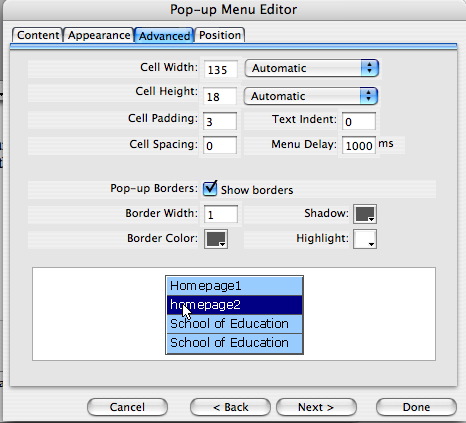466x423 pixels.
Task: Open the Position tab
Action: click(220, 35)
